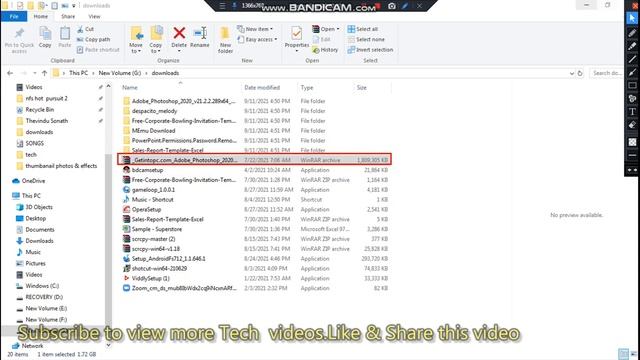The width and height of the screenshot is (640, 360).
Task: Select the despacito_melody folder
Action: point(154,111)
